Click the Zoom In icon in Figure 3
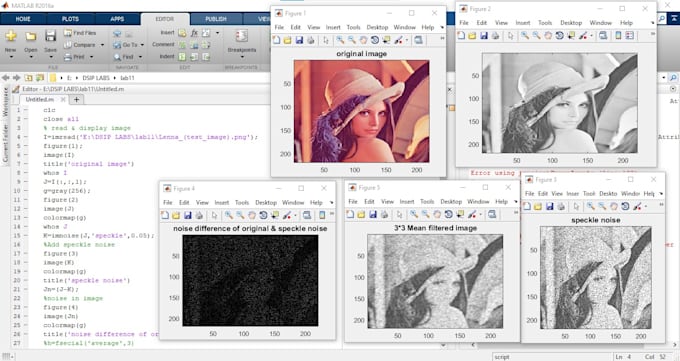This screenshot has height=361, width=680. (x=591, y=207)
